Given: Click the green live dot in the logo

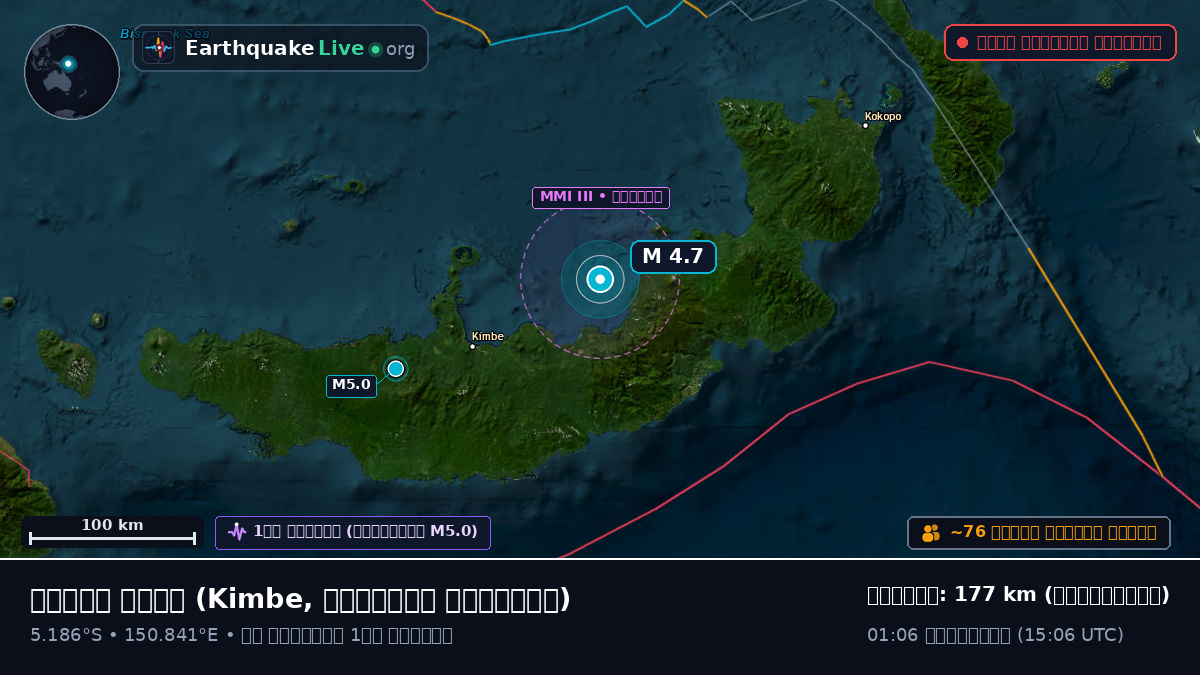Looking at the screenshot, I should click(x=375, y=49).
